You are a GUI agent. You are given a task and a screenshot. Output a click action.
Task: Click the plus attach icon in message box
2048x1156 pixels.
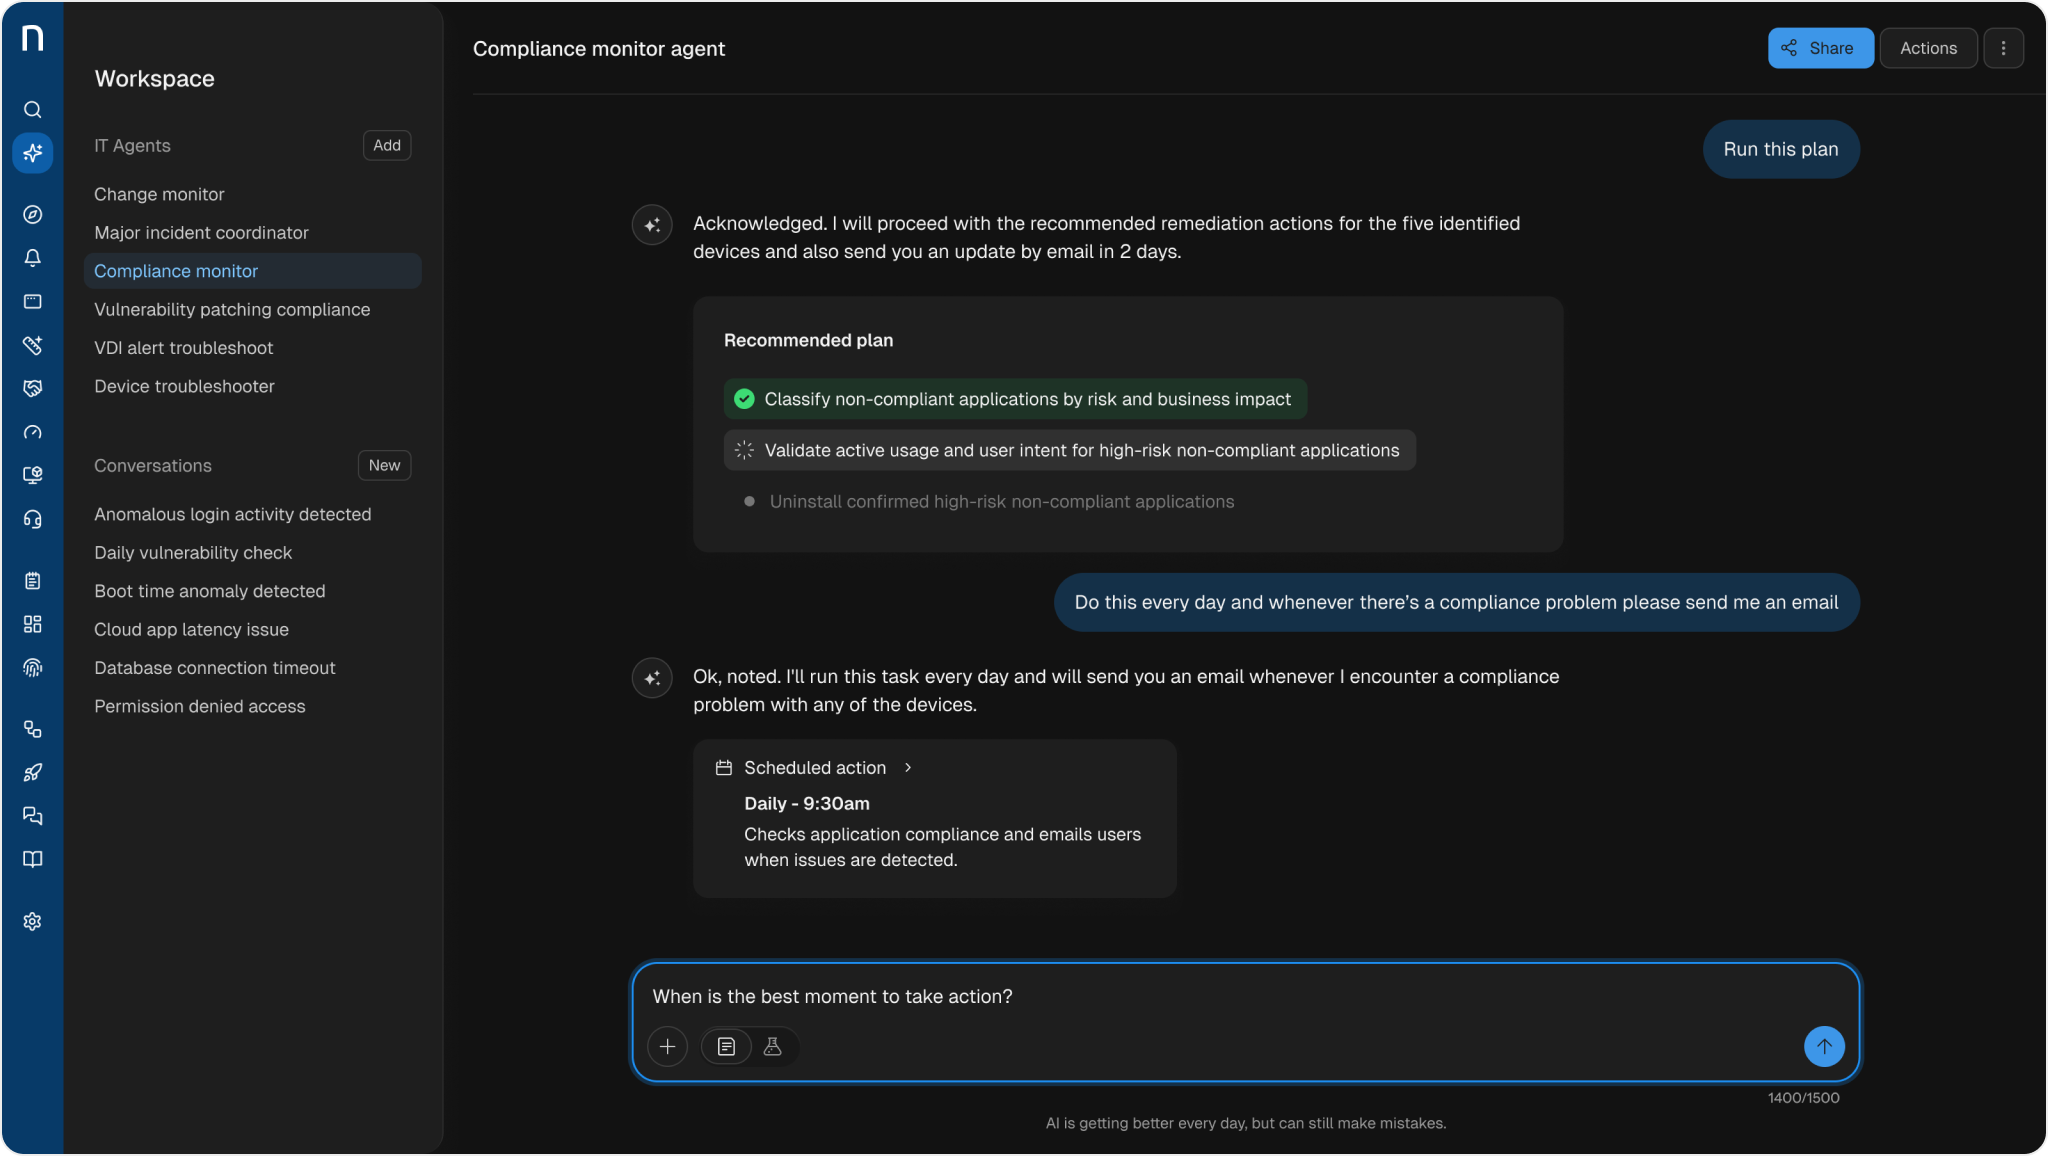tap(668, 1047)
